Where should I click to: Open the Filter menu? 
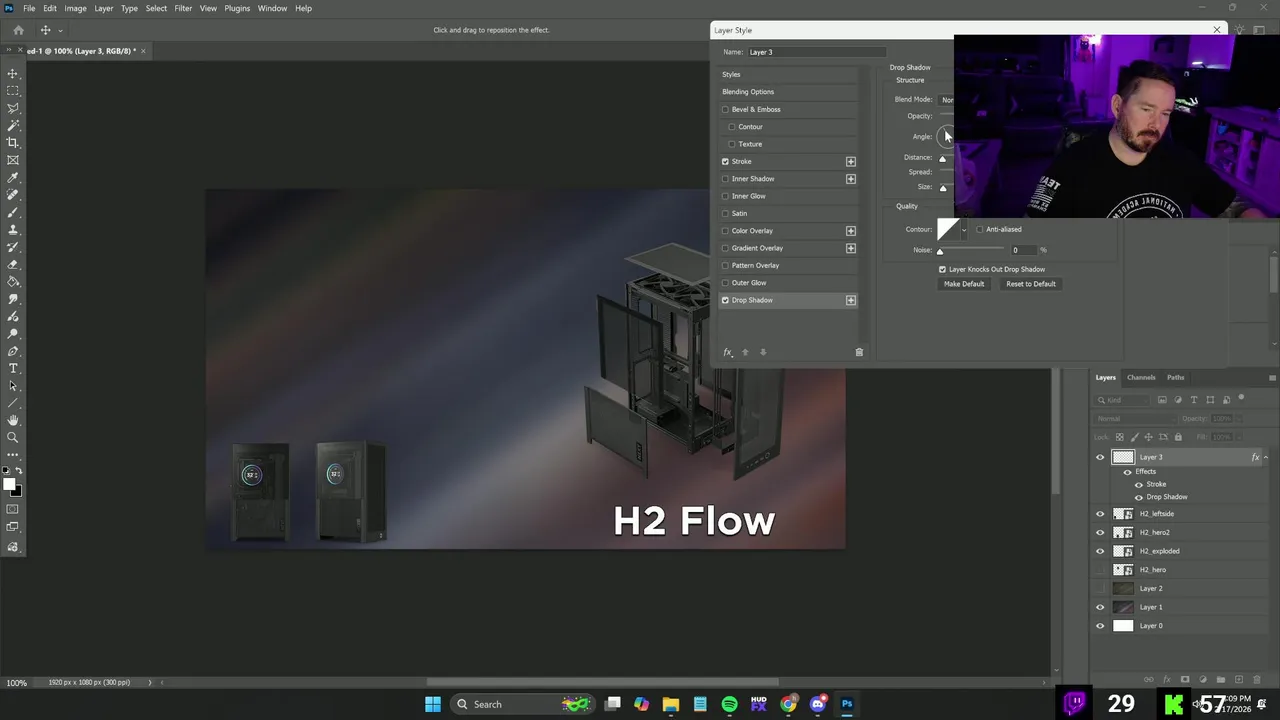183,8
